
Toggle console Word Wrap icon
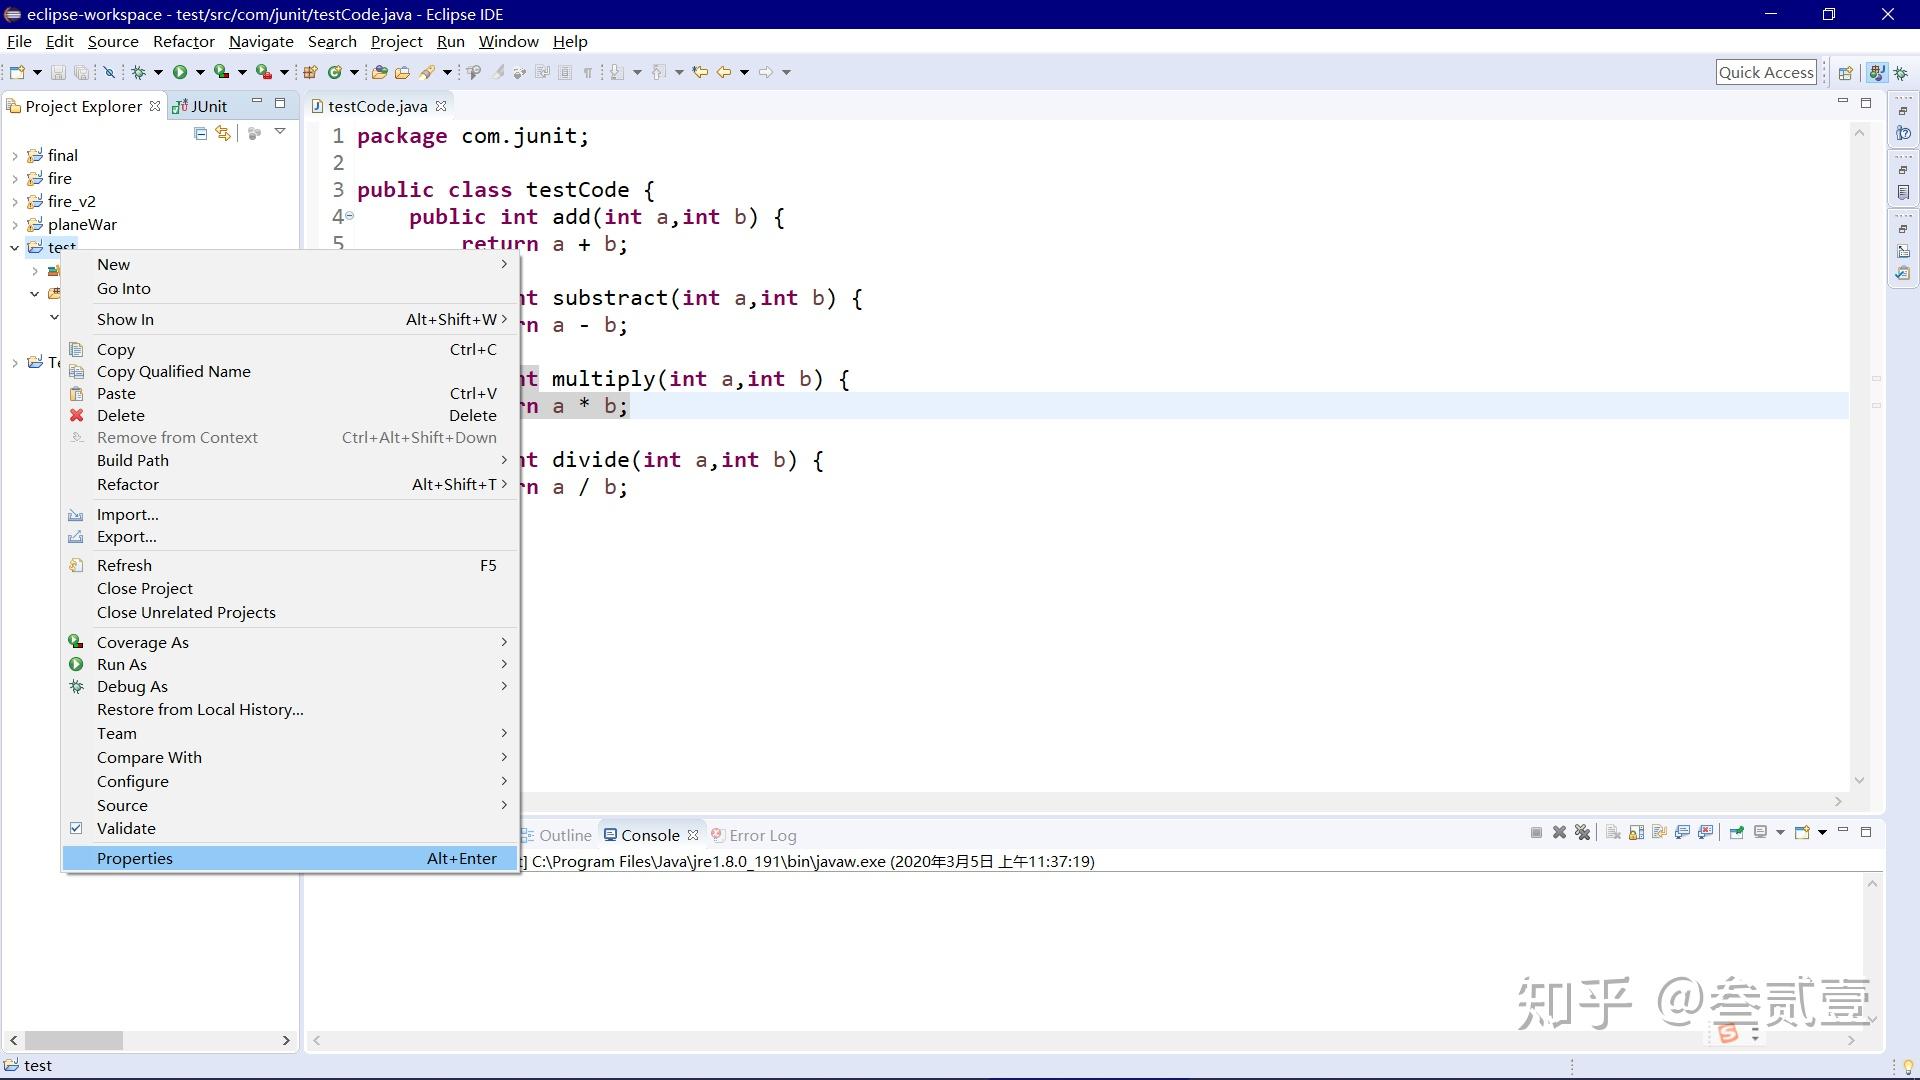[1660, 833]
